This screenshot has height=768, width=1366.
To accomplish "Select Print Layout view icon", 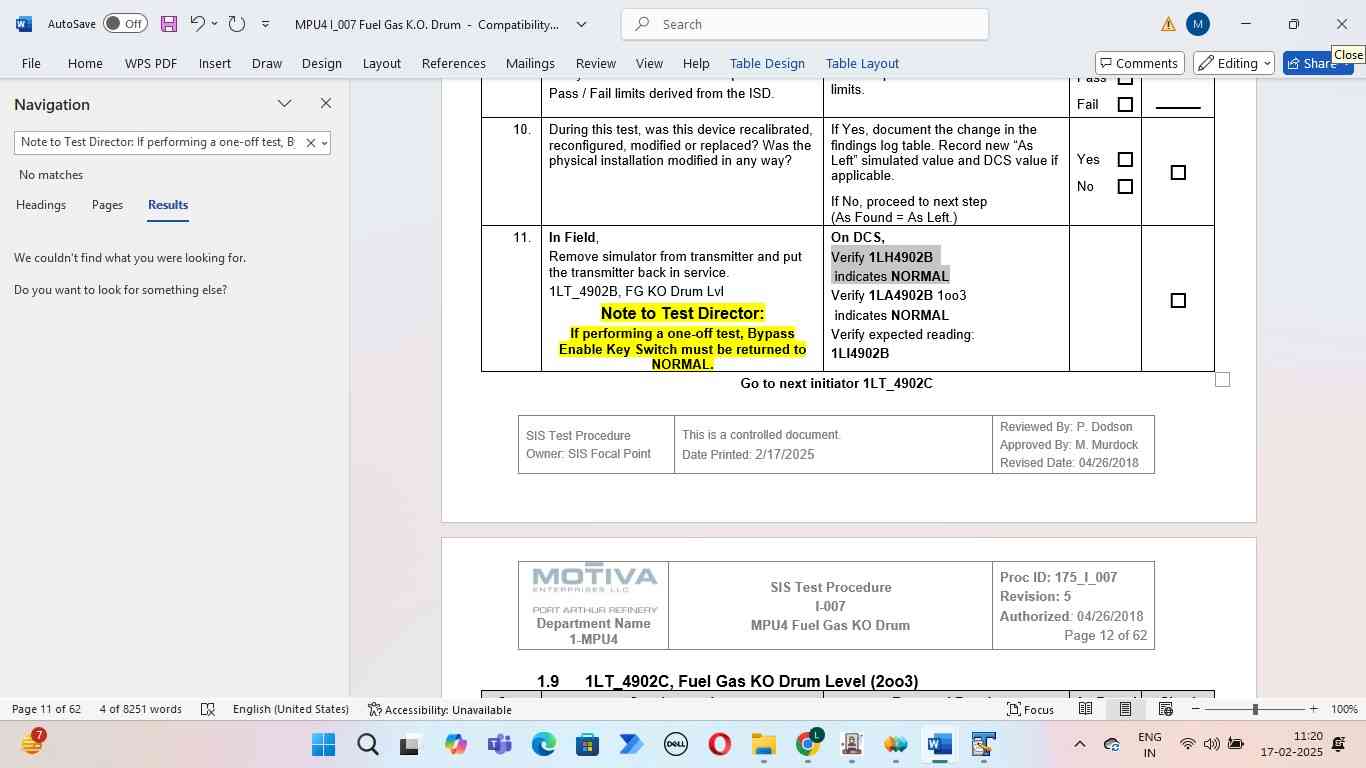I will coord(1125,709).
